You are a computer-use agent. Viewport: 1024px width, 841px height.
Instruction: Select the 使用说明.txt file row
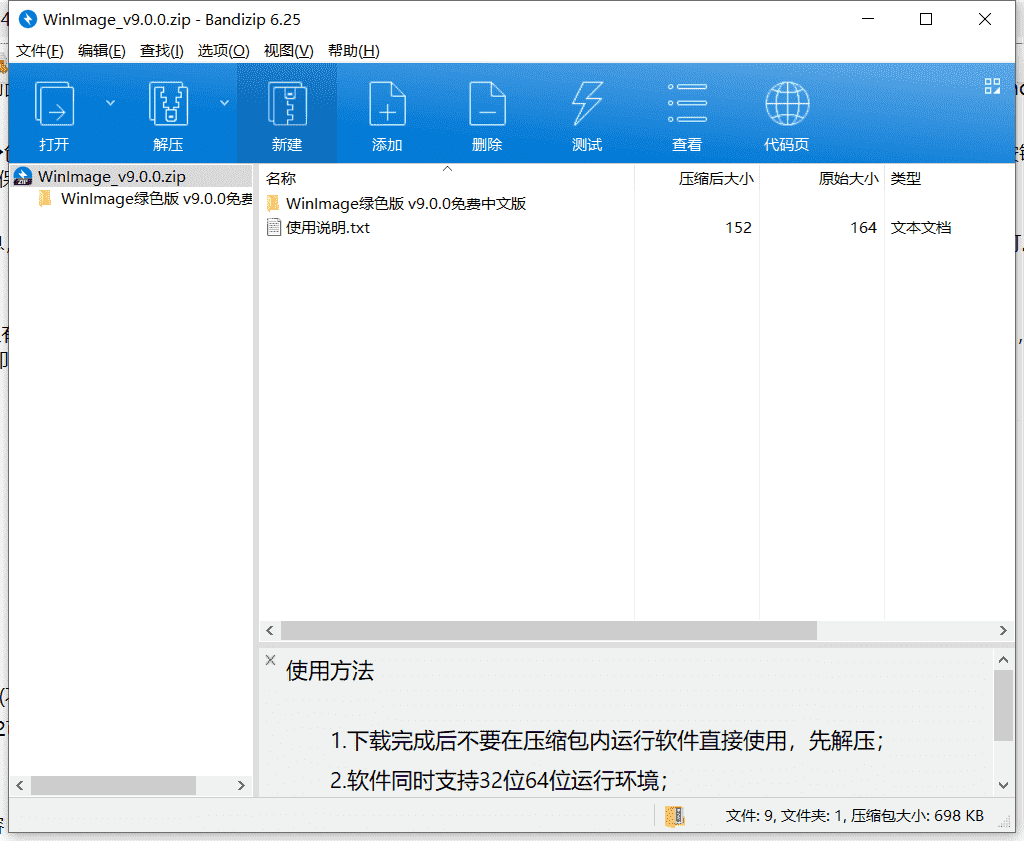coord(637,227)
